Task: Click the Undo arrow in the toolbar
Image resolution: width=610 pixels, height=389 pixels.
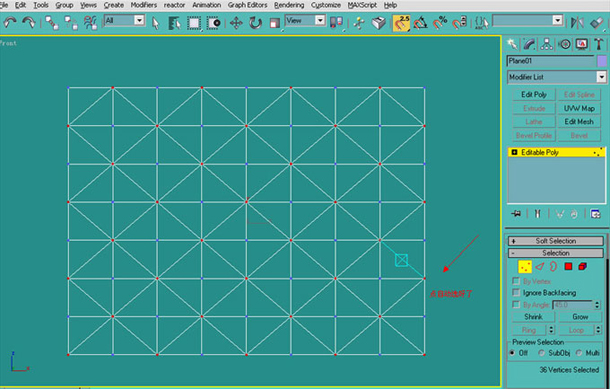Action: tap(10, 23)
